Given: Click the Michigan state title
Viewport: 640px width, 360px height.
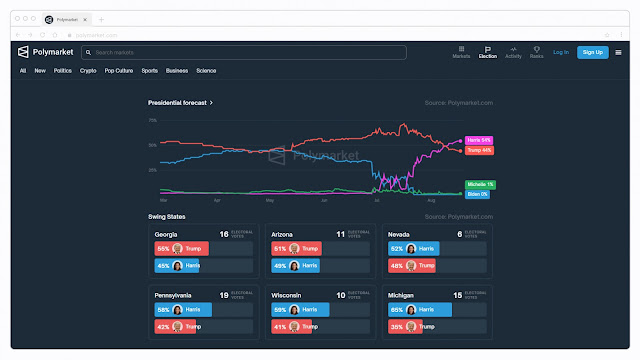Looking at the screenshot, I should [x=400, y=296].
